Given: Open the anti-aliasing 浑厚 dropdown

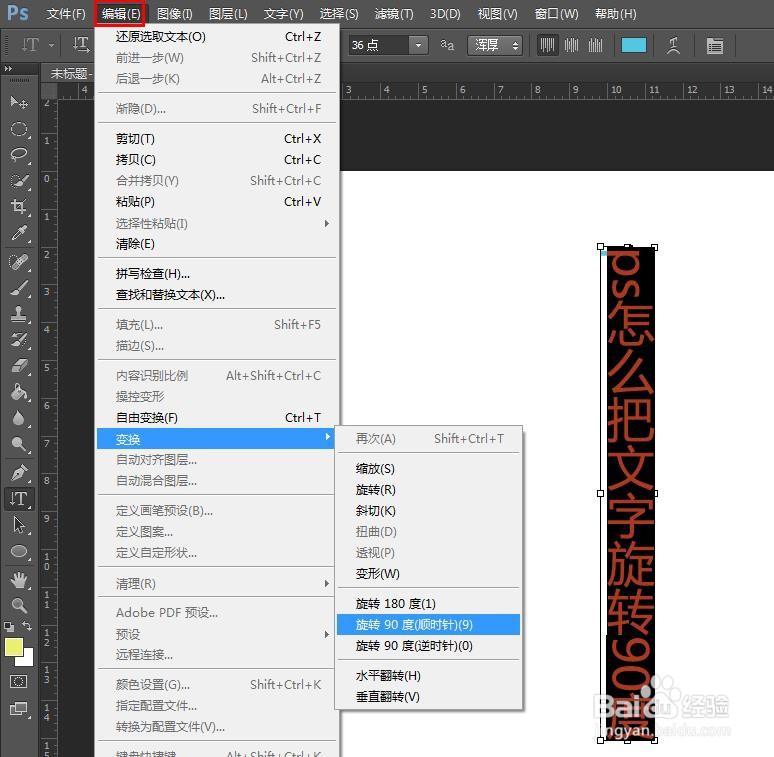Looking at the screenshot, I should coord(495,45).
